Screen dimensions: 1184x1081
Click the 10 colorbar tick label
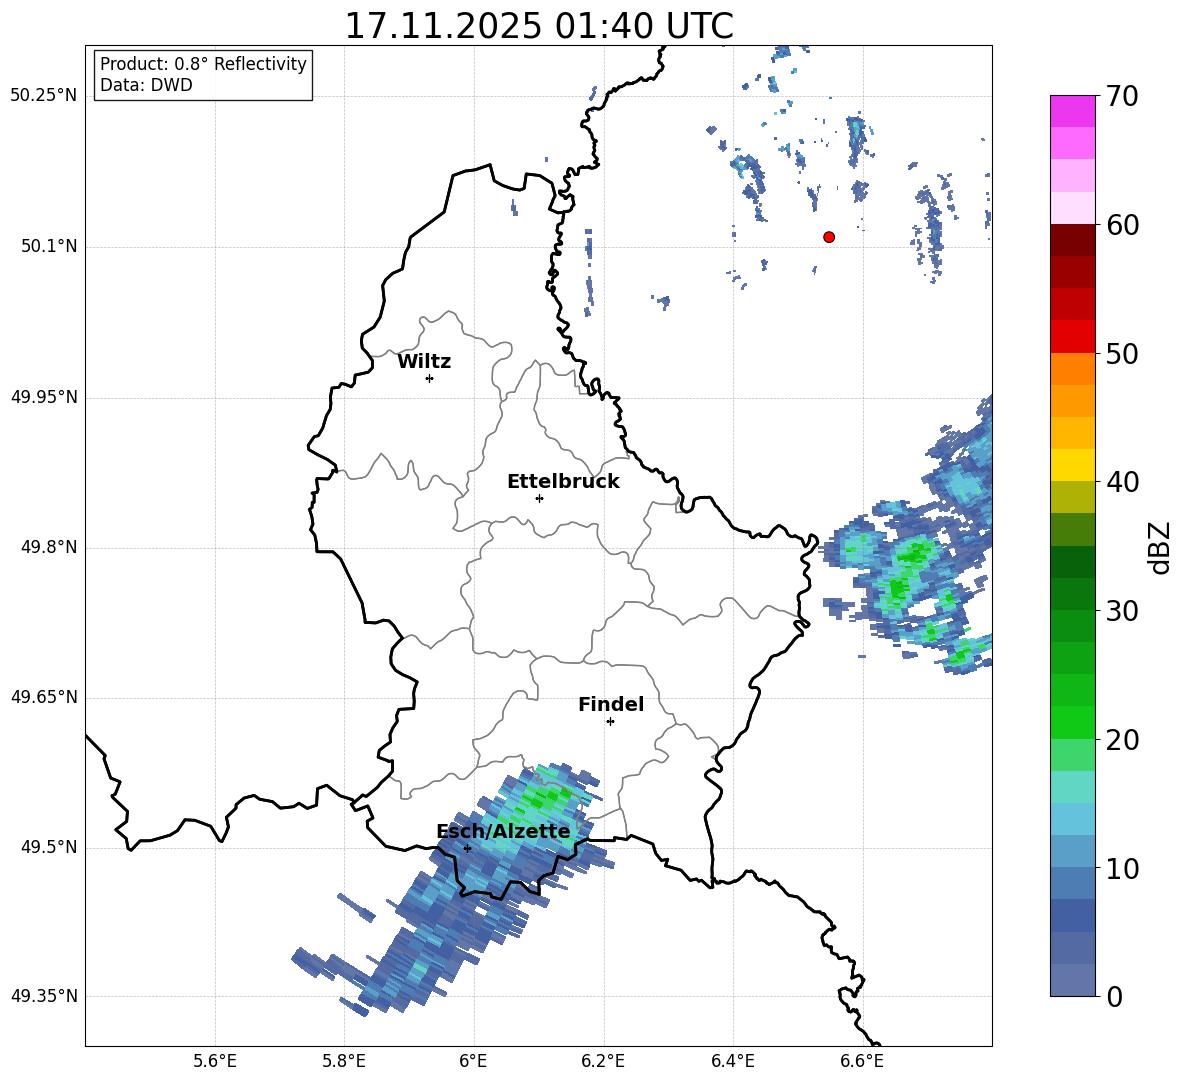[1122, 868]
